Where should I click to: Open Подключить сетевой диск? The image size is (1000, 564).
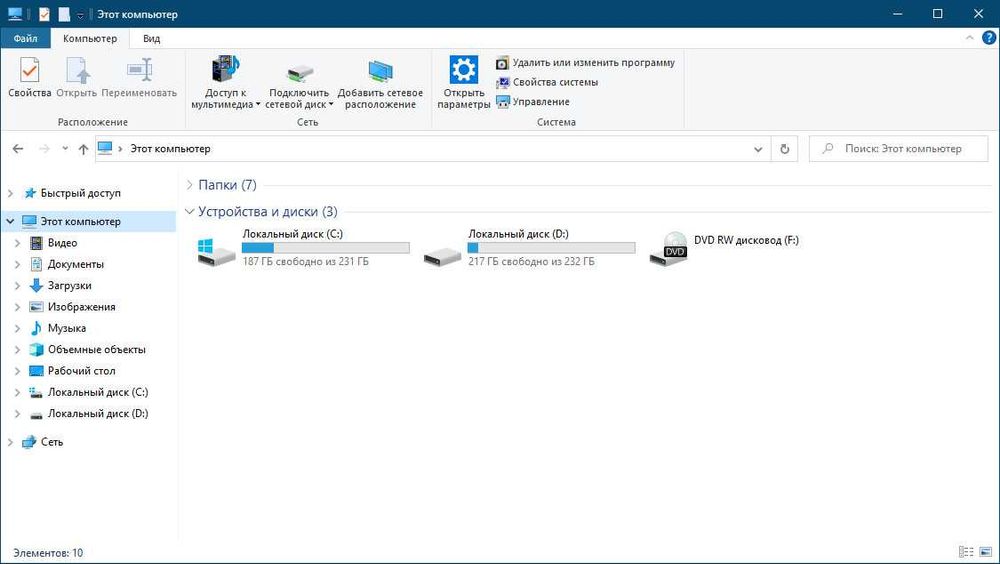click(299, 83)
